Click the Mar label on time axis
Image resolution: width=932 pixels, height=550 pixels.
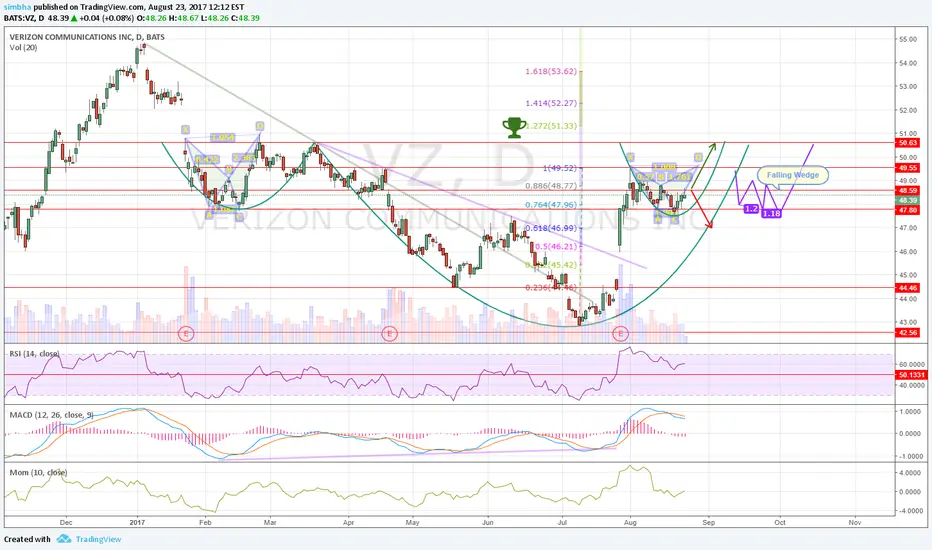click(x=270, y=523)
